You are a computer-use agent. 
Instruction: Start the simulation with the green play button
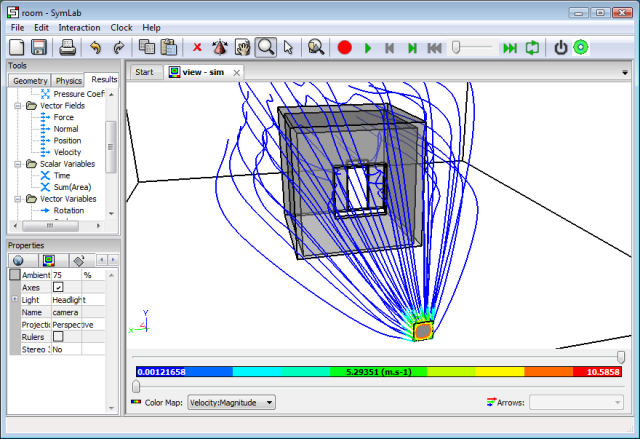point(368,48)
